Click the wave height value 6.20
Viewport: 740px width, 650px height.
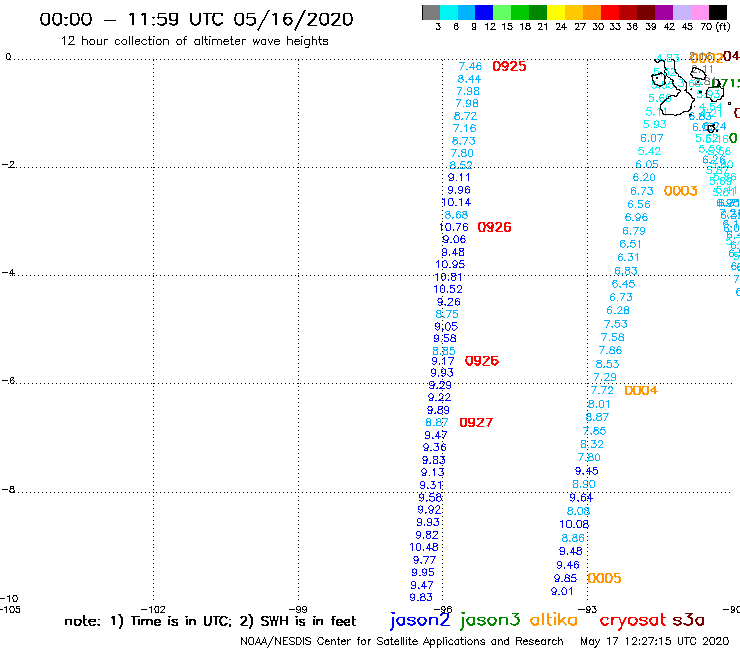pos(644,177)
